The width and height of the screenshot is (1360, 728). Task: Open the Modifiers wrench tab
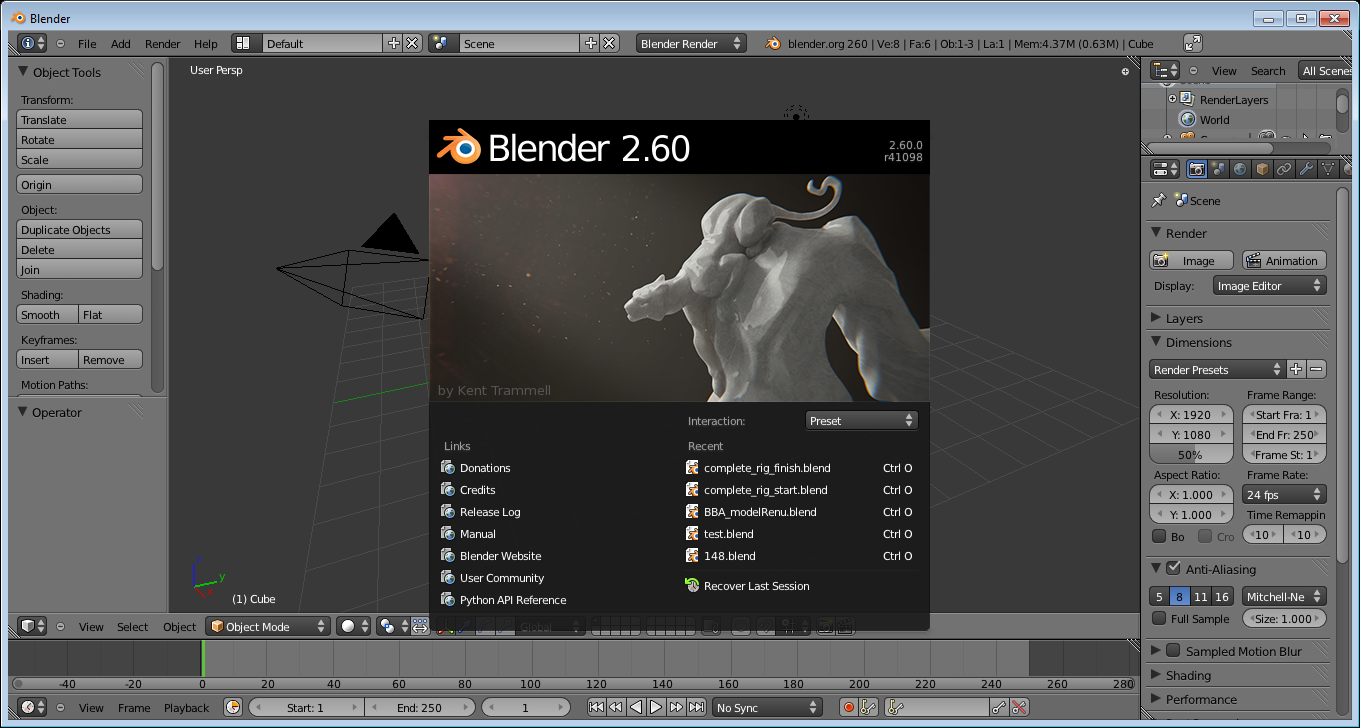[1306, 169]
